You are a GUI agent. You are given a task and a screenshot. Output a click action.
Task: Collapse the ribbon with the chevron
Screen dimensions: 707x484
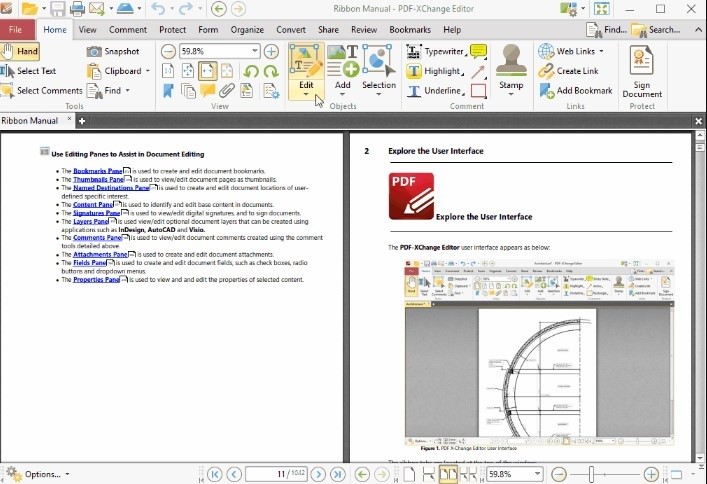pos(698,30)
